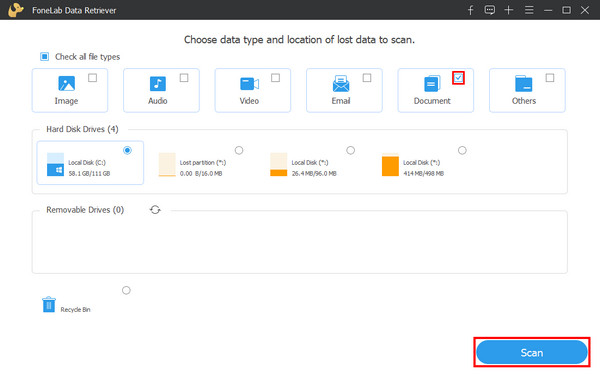This screenshot has width=600, height=379.
Task: Click the Lost partition (*:) name text
Action: pos(203,162)
